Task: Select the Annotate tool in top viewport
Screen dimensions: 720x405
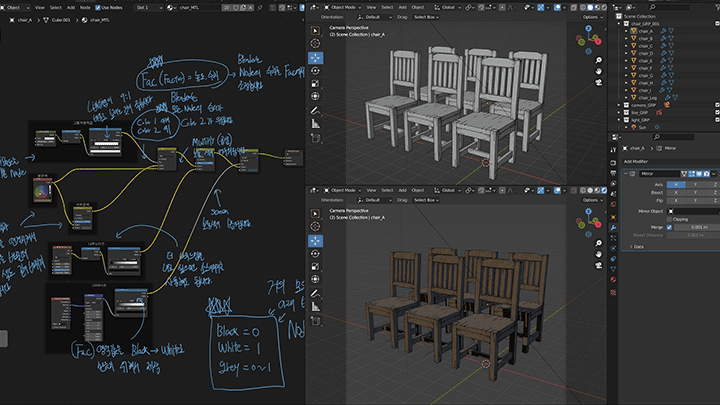Action: click(315, 111)
